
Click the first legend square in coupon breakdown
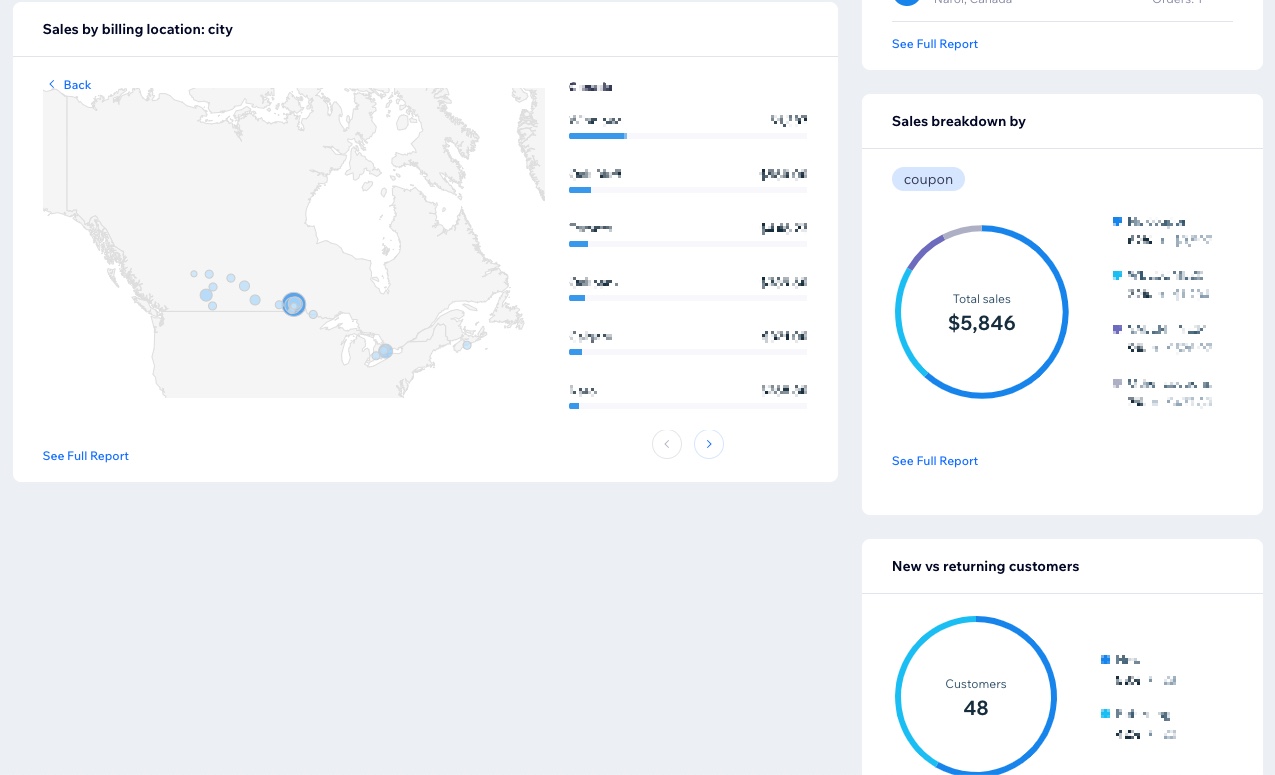tap(1117, 221)
